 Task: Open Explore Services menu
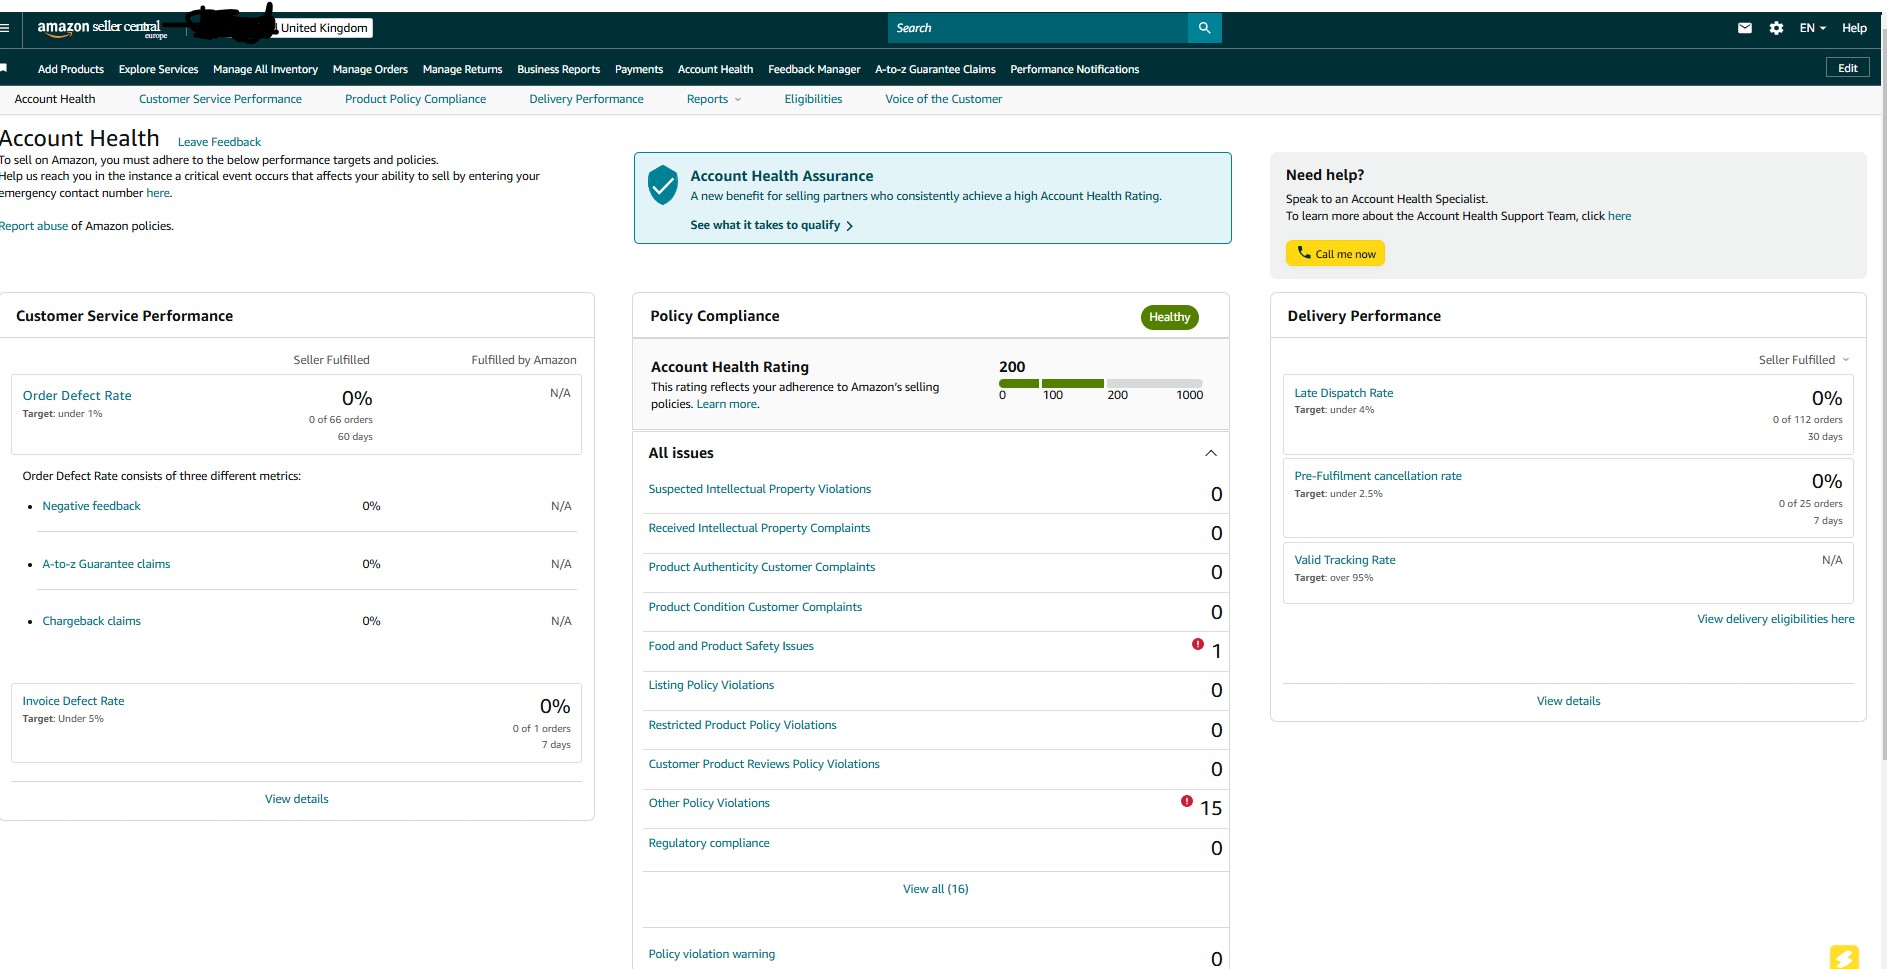click(x=158, y=69)
